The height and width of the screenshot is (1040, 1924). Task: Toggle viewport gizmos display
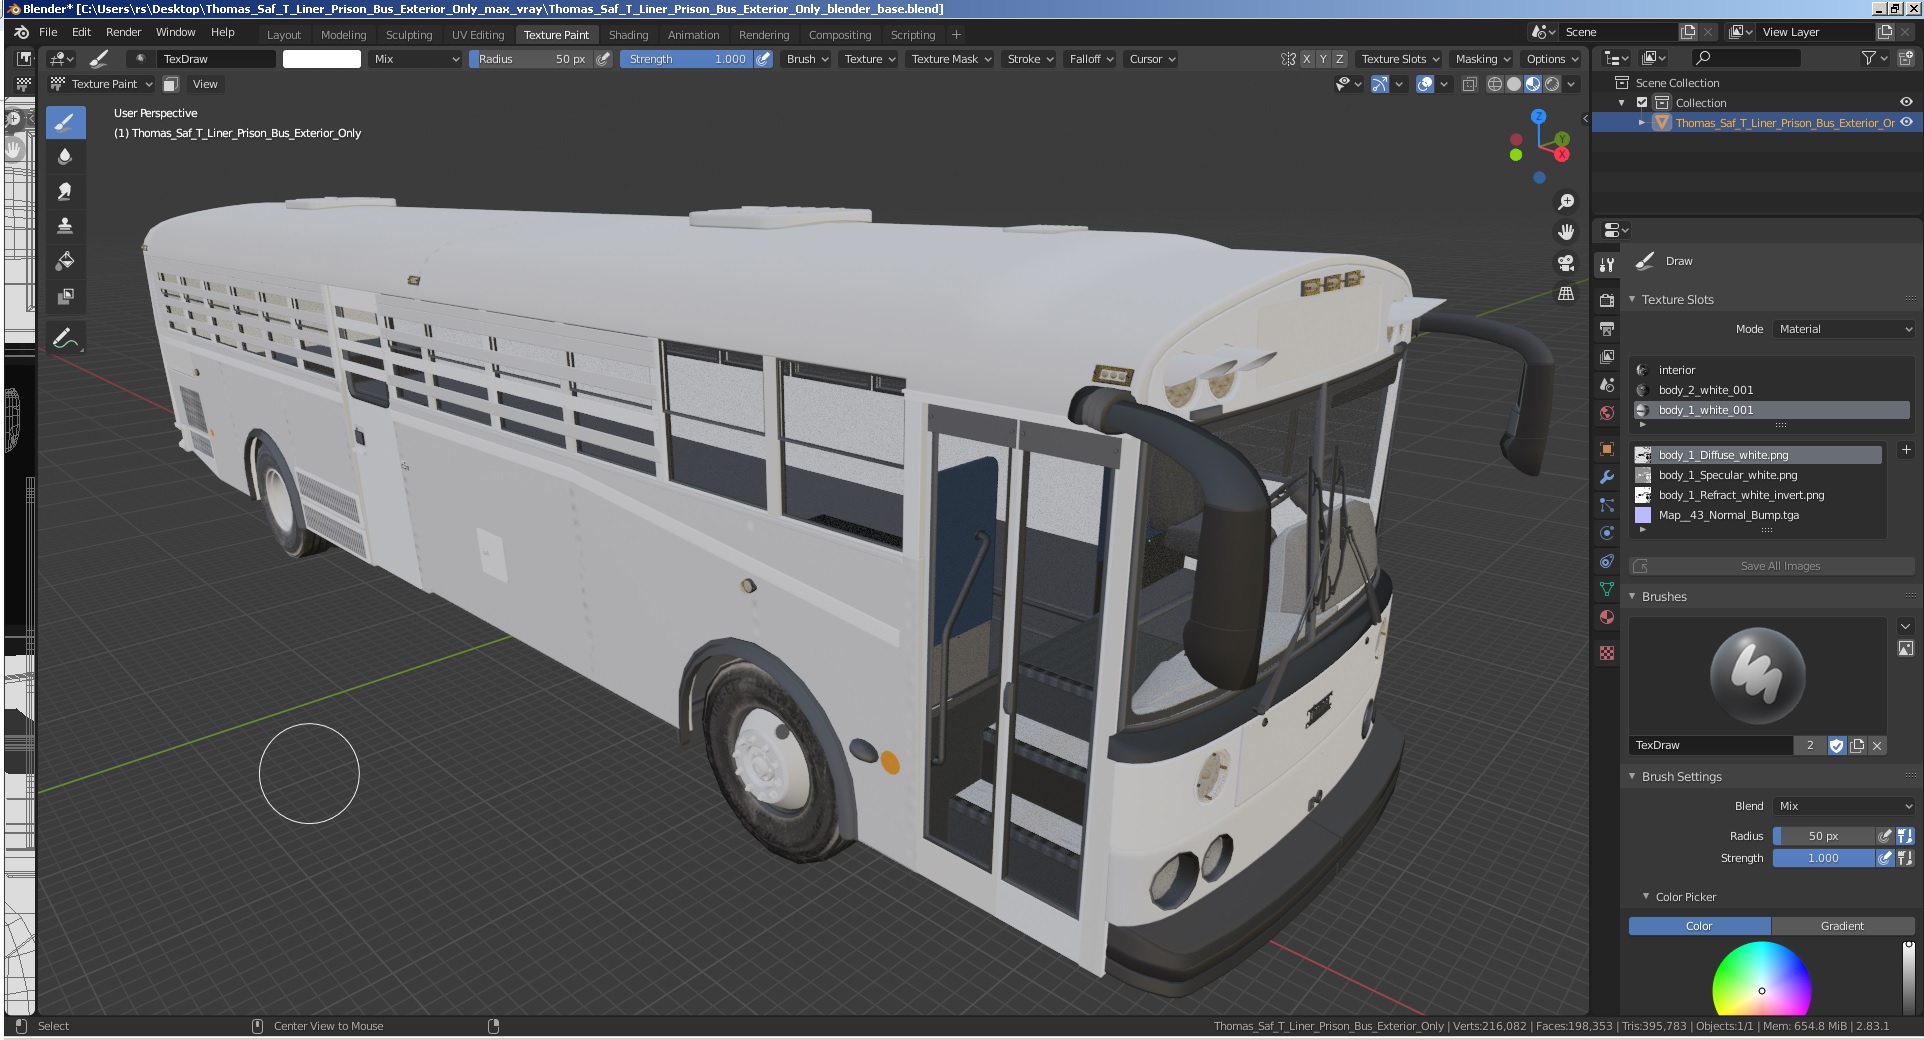(1380, 84)
